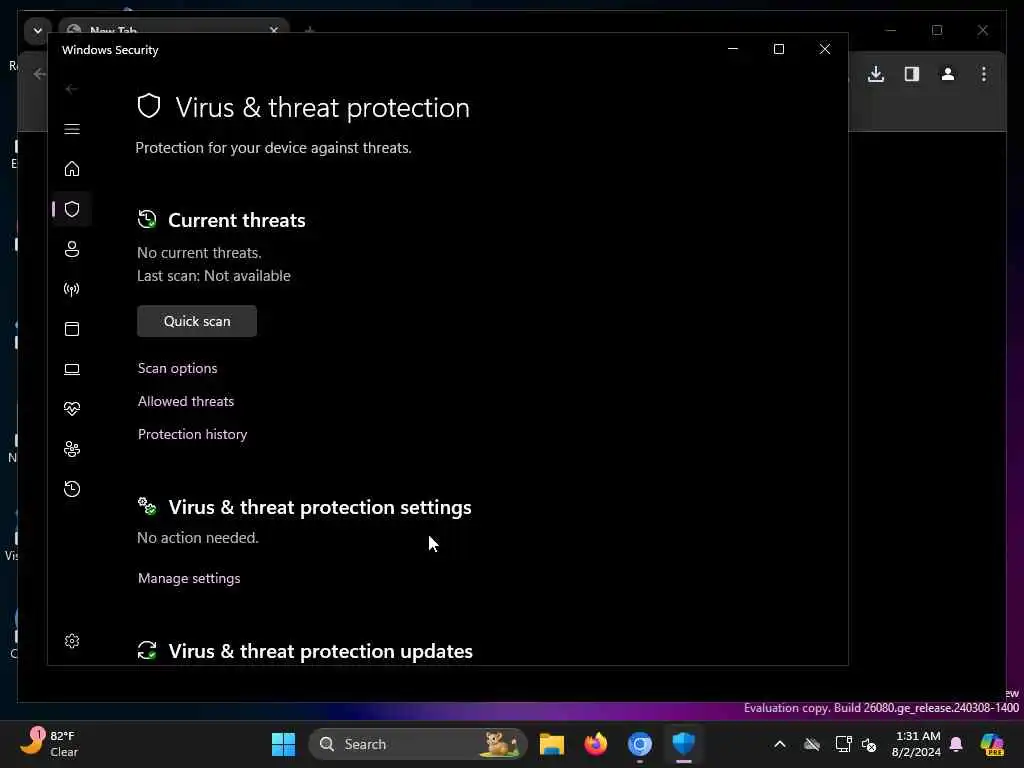Click the back arrow in Windows Security

tap(72, 89)
